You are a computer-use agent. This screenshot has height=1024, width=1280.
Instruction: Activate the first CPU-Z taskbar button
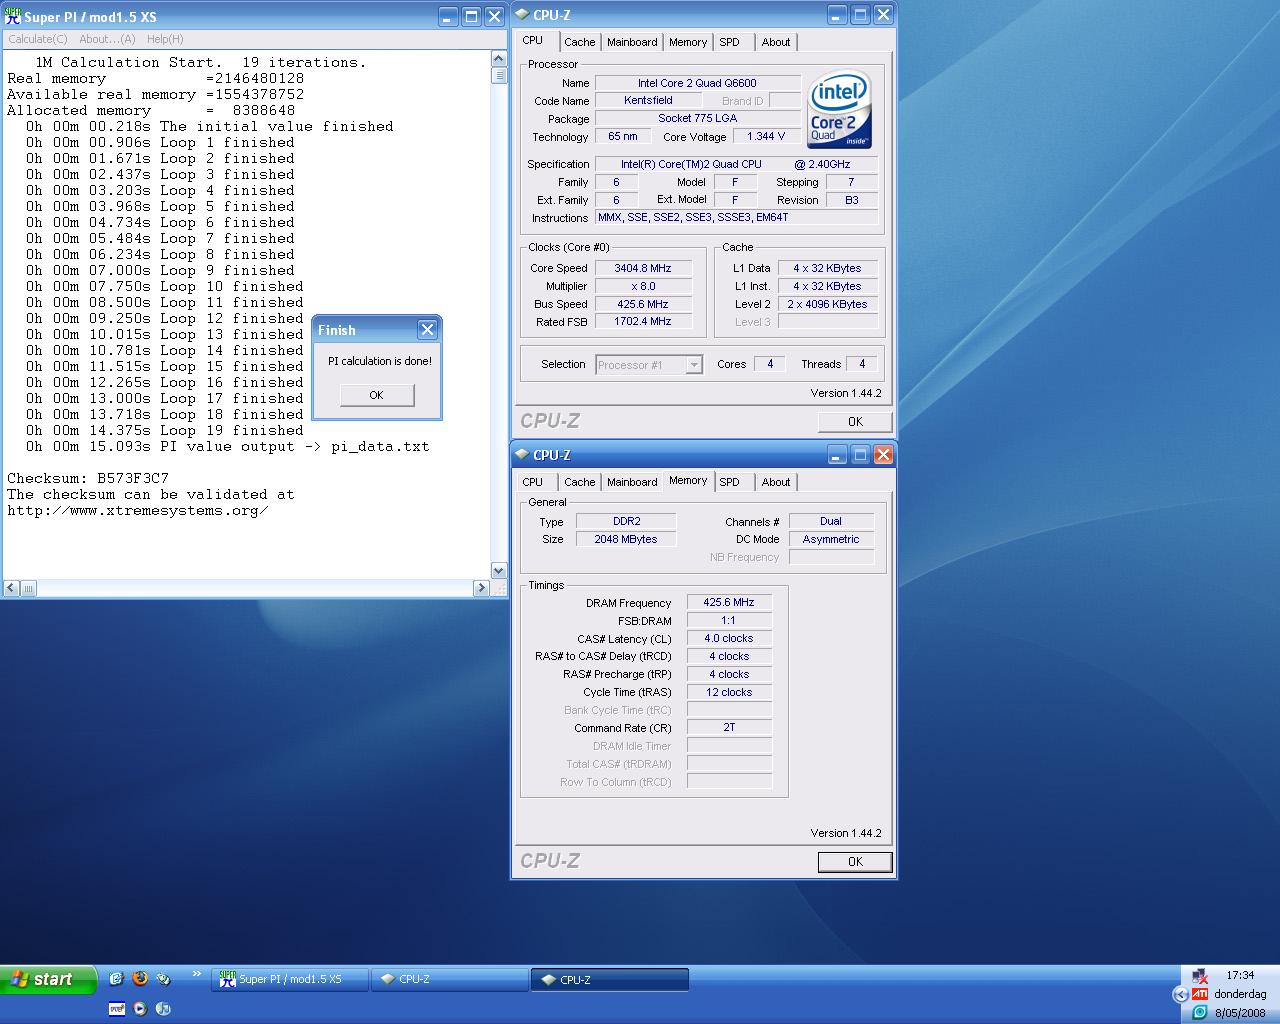coord(449,980)
